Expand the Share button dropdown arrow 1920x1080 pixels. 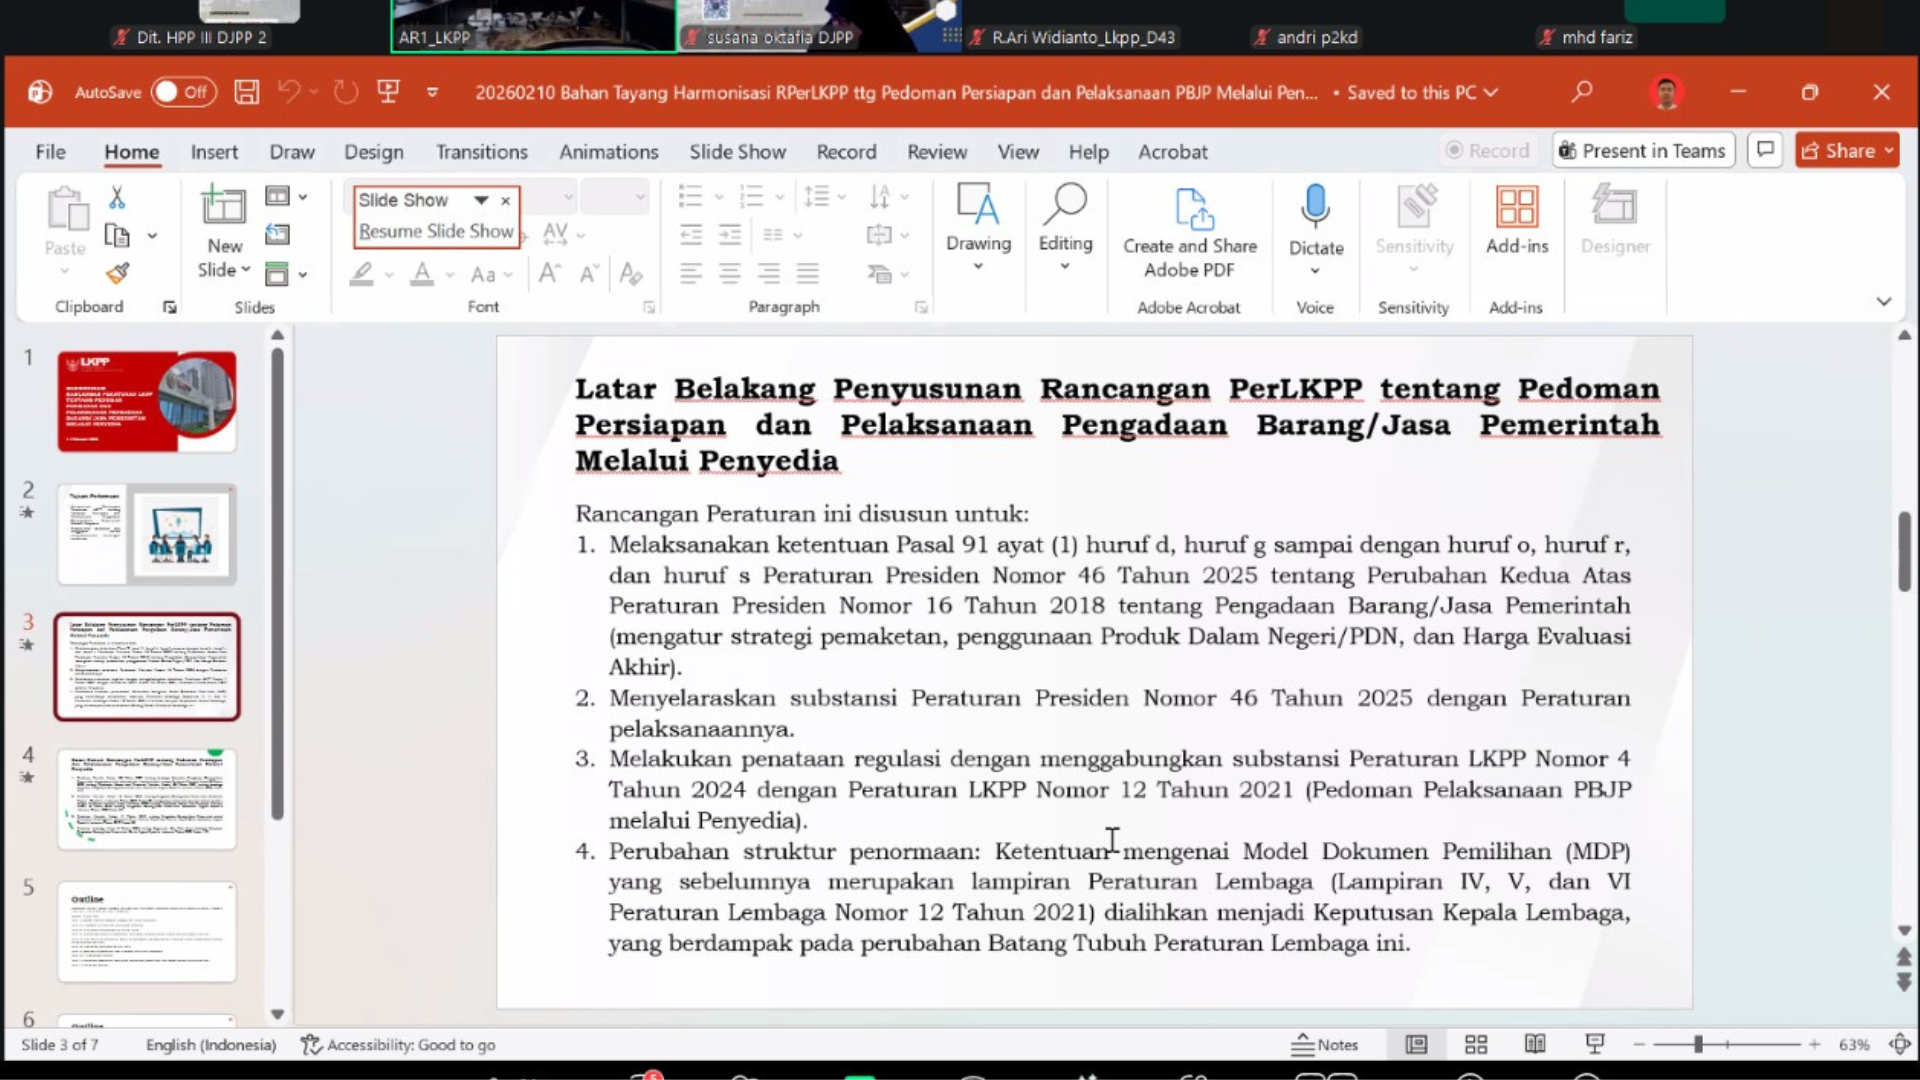click(1889, 151)
